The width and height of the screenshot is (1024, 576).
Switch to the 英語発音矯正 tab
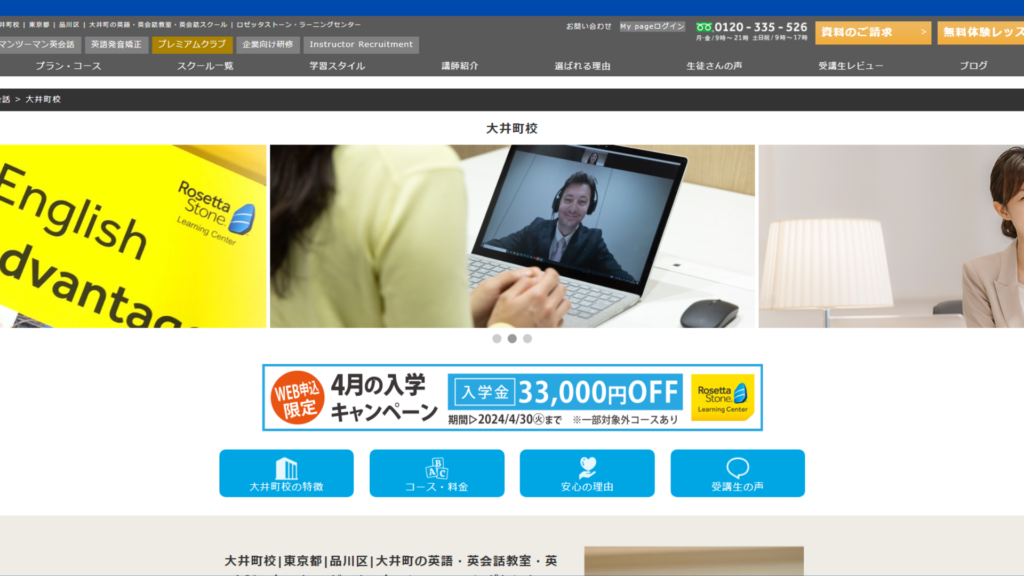click(116, 44)
